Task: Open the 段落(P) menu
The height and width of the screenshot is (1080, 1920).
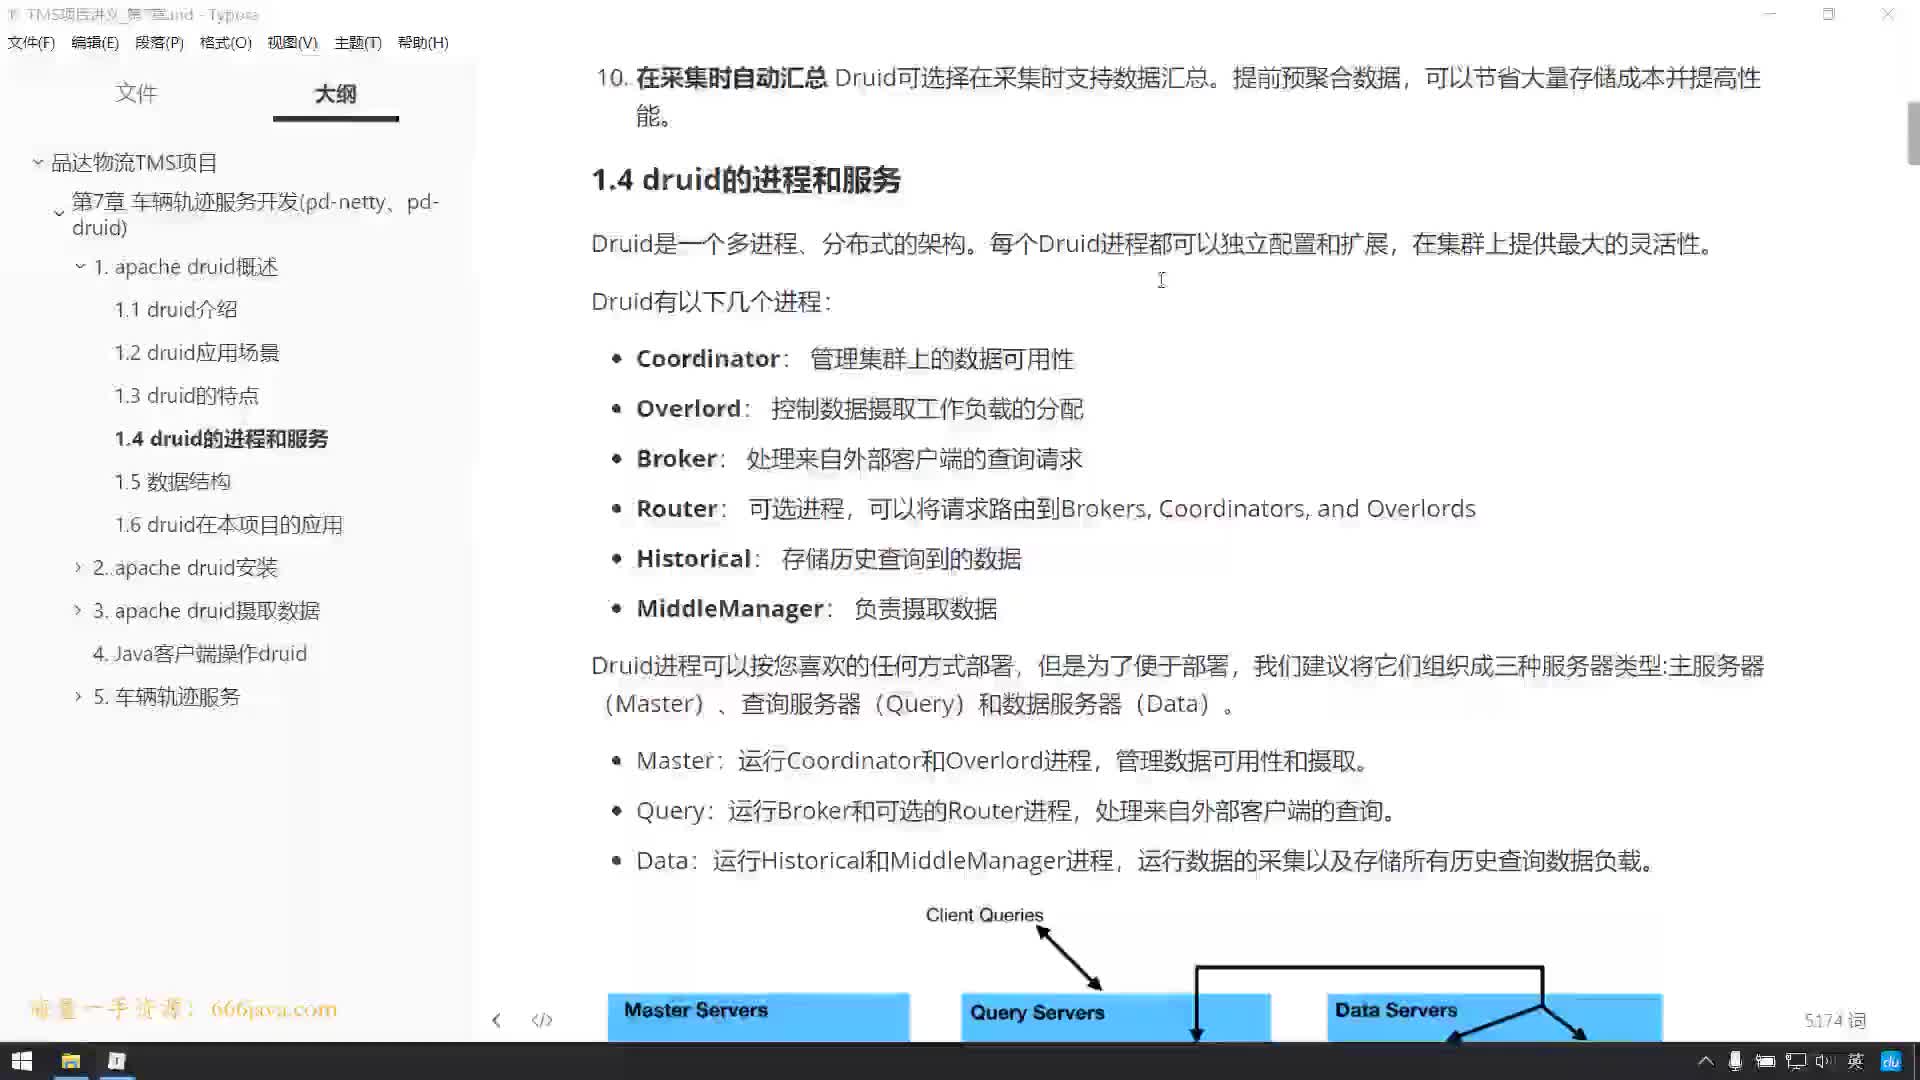Action: 159,42
